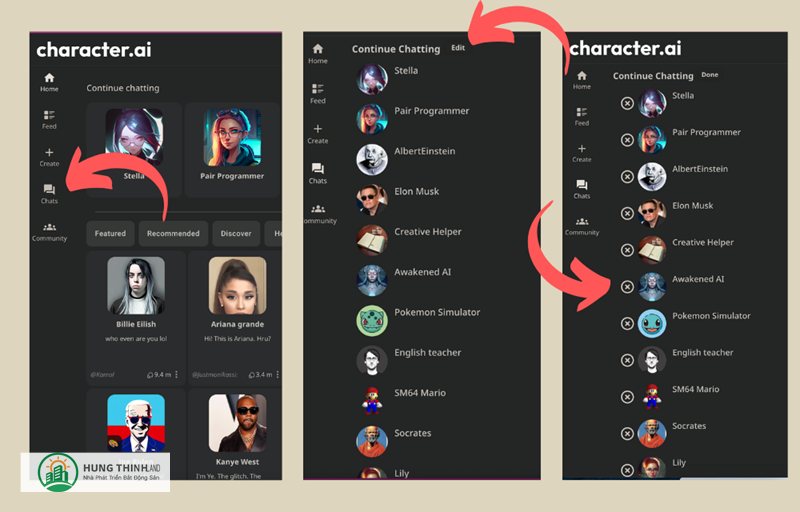Open Awakened AI chat in Edit list

click(404, 280)
